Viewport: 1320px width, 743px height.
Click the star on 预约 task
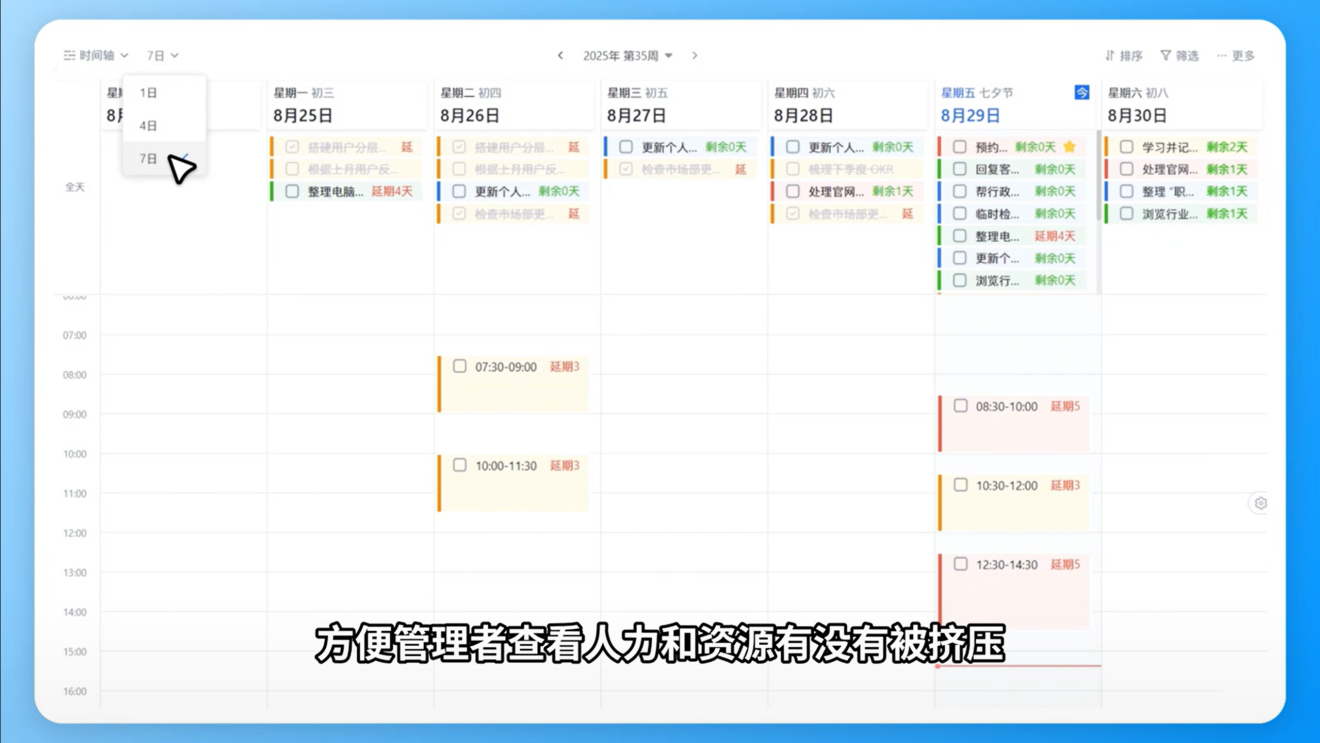(1070, 147)
